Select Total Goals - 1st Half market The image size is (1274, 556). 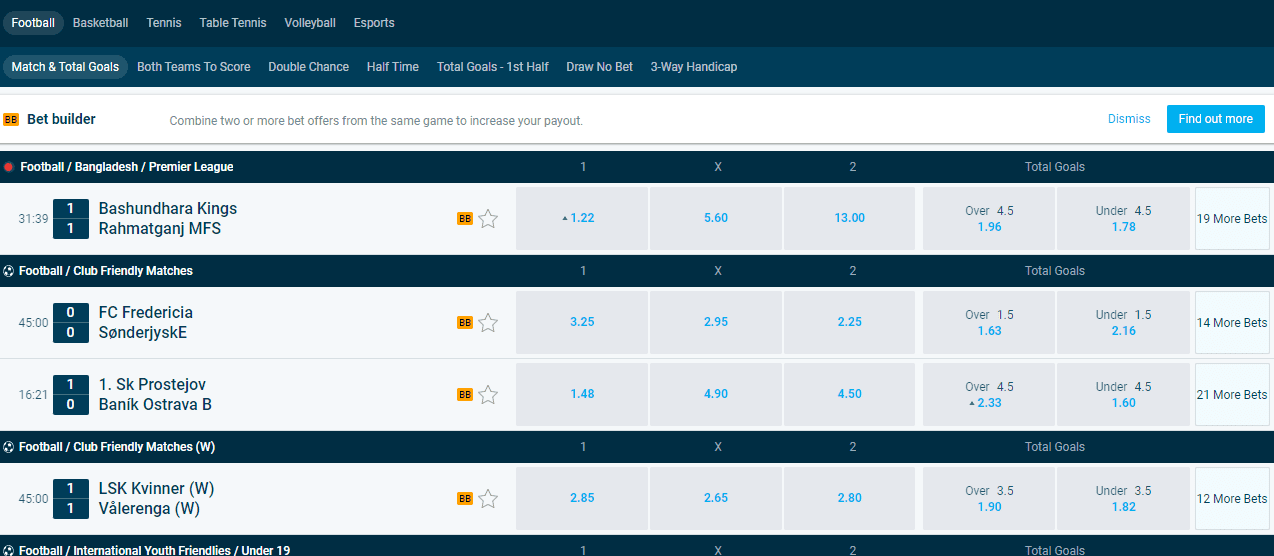click(493, 67)
